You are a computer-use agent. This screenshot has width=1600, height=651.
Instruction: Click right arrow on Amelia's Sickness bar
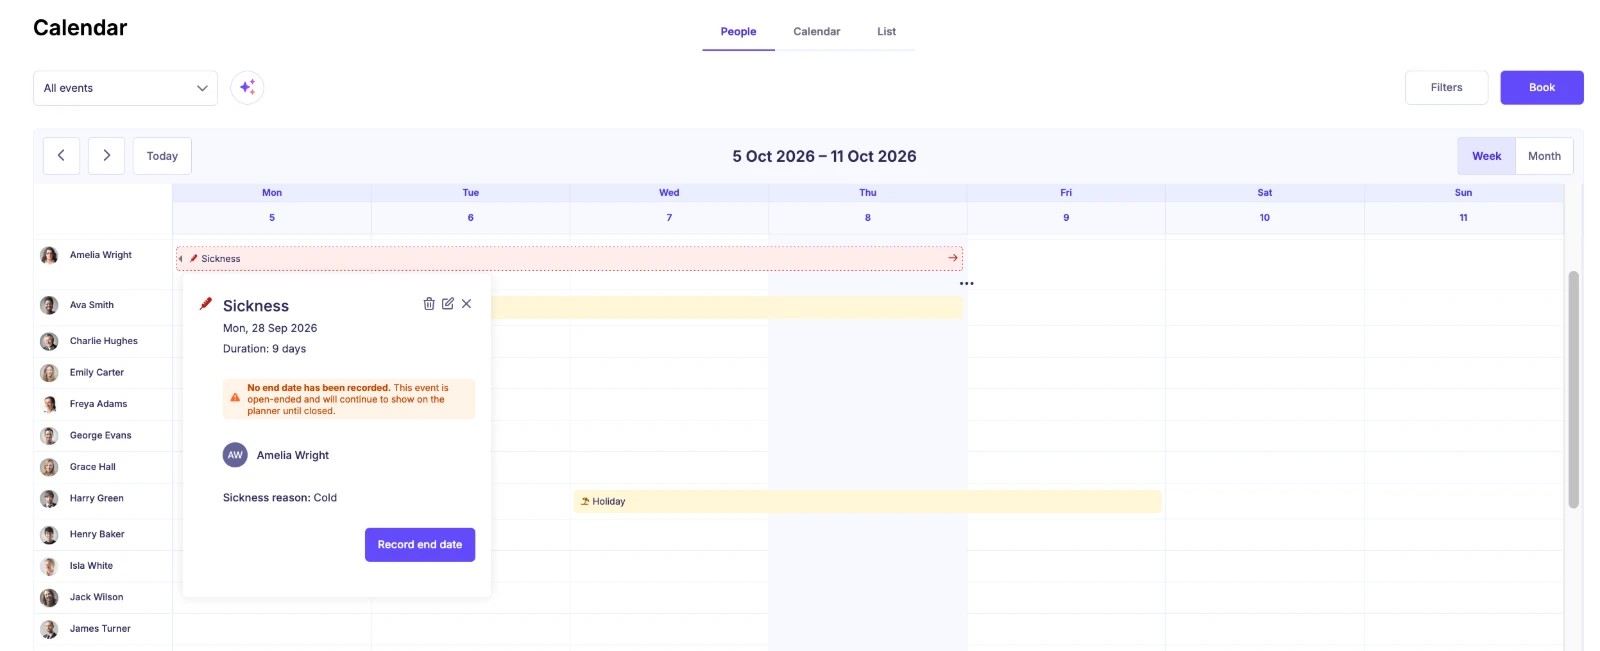[953, 258]
